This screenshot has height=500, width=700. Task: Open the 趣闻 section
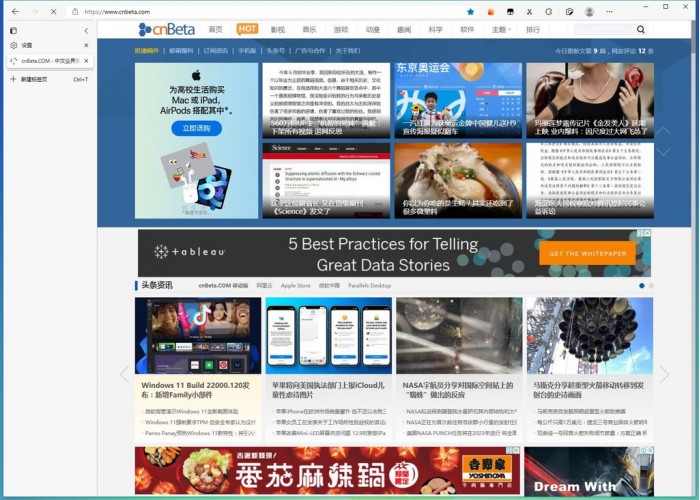point(404,29)
